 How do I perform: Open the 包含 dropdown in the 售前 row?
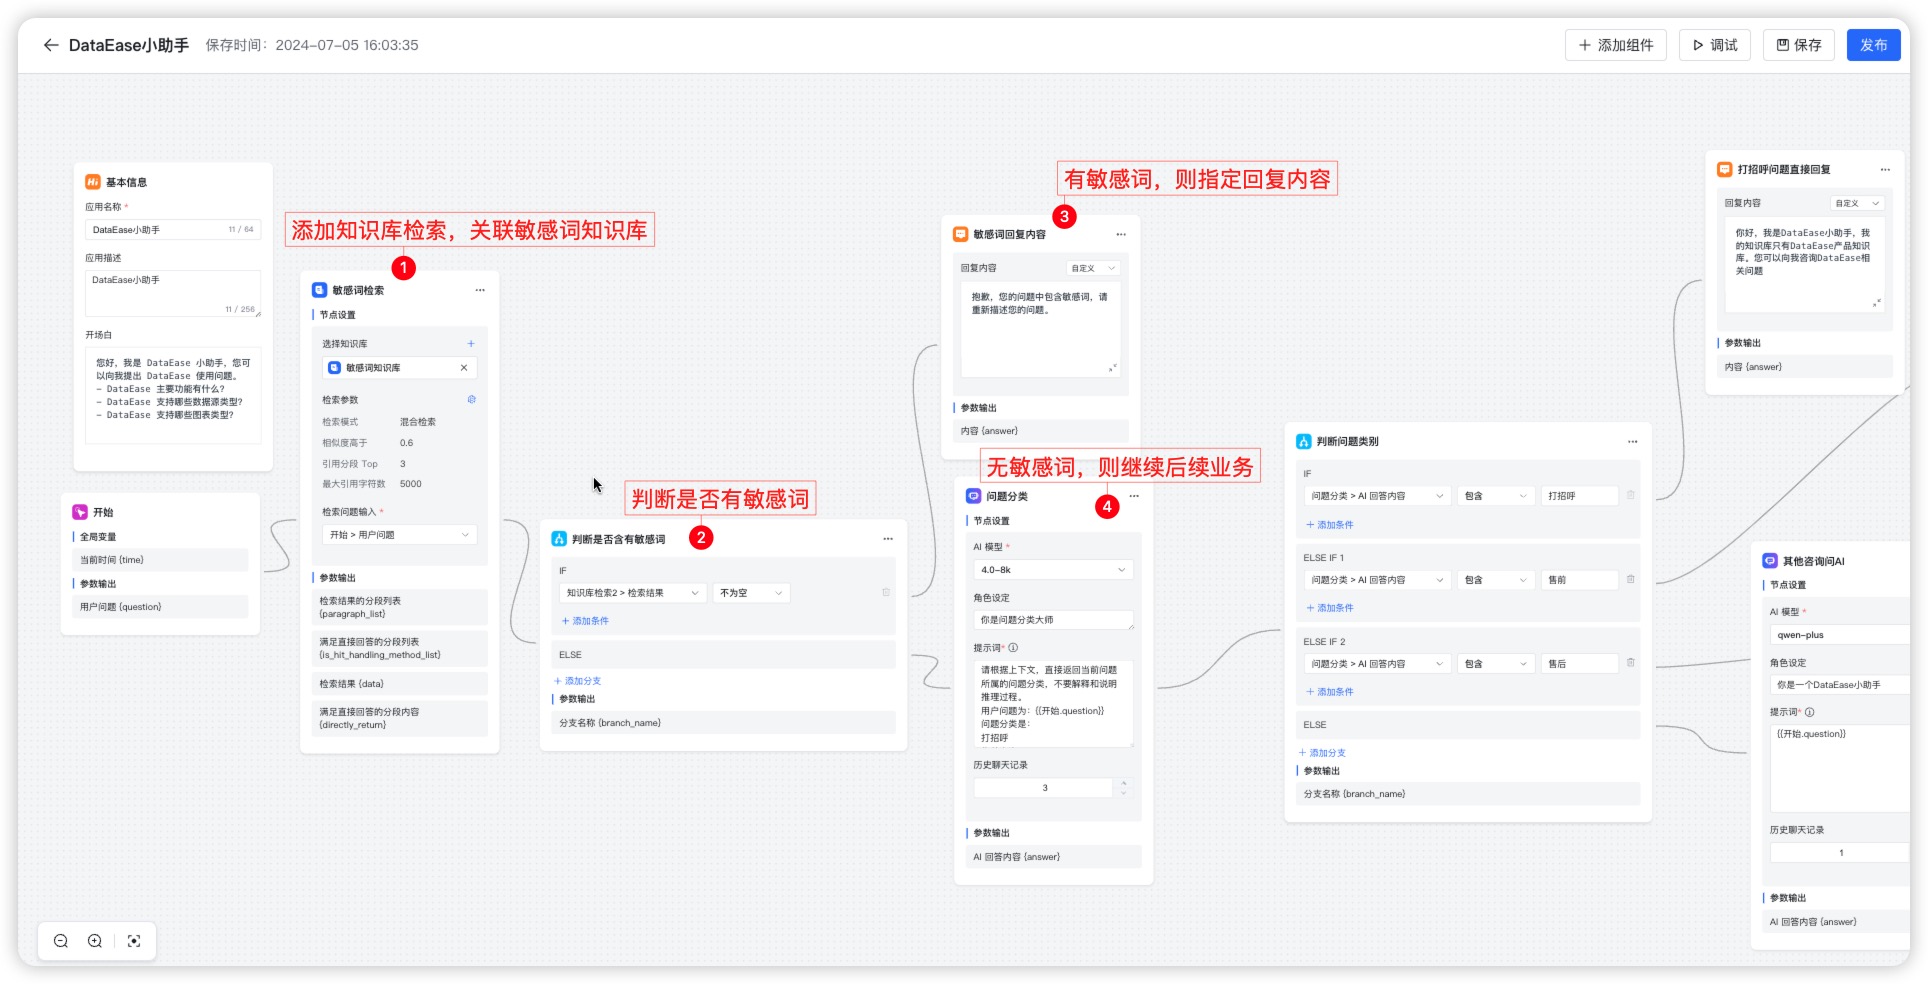[x=1495, y=580]
